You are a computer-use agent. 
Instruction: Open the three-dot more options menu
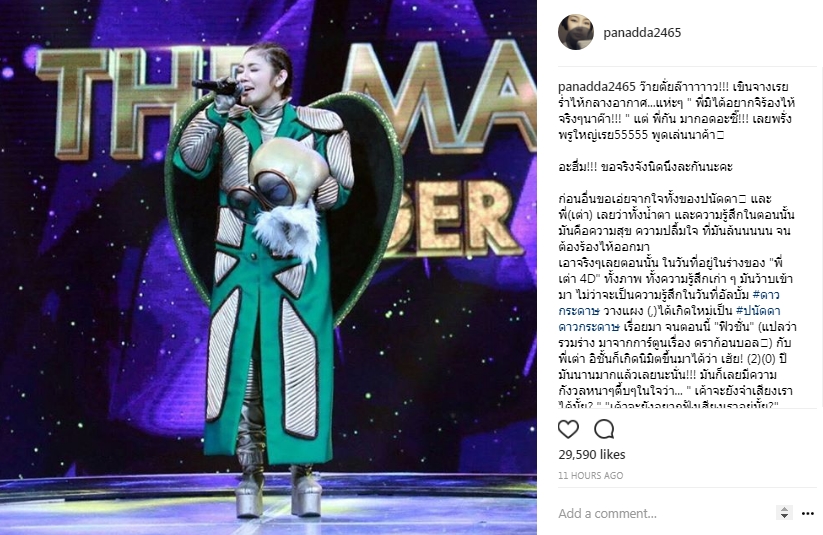[x=808, y=513]
